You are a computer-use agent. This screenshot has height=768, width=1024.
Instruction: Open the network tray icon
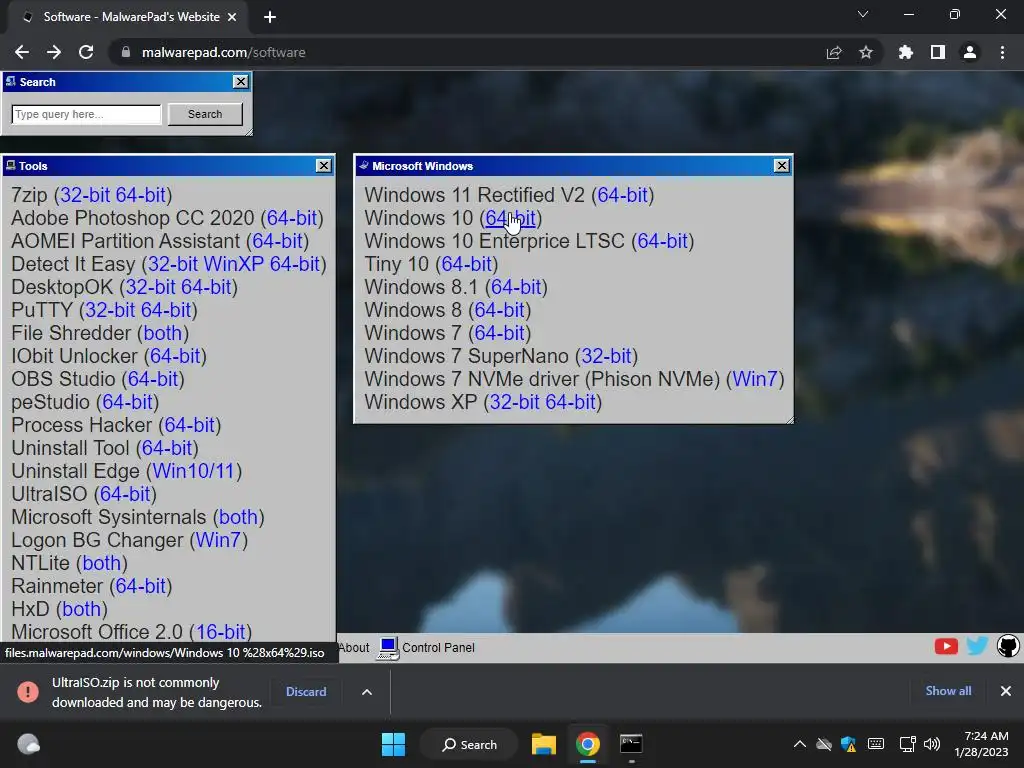(x=907, y=744)
